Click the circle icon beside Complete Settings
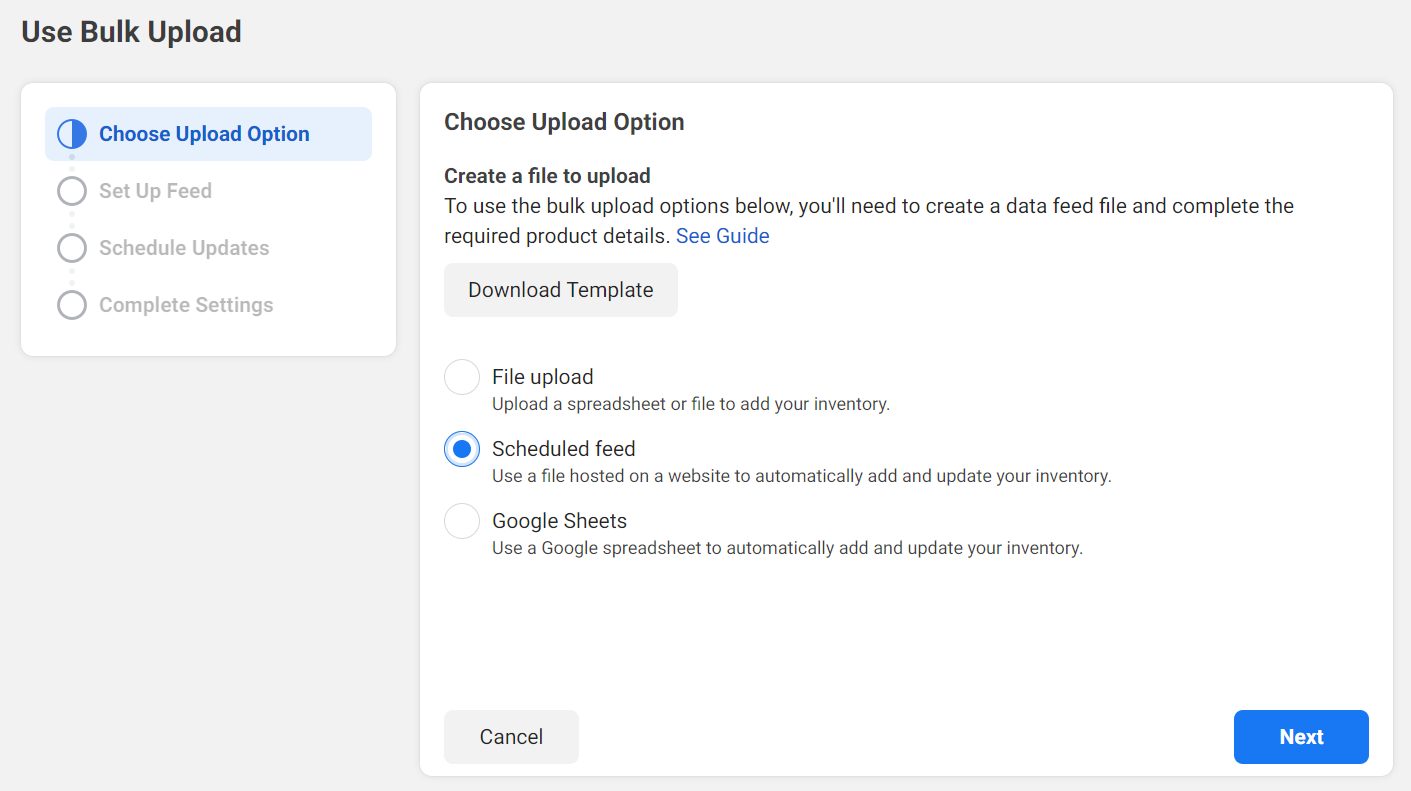The height and width of the screenshot is (791, 1411). pyautogui.click(x=72, y=305)
